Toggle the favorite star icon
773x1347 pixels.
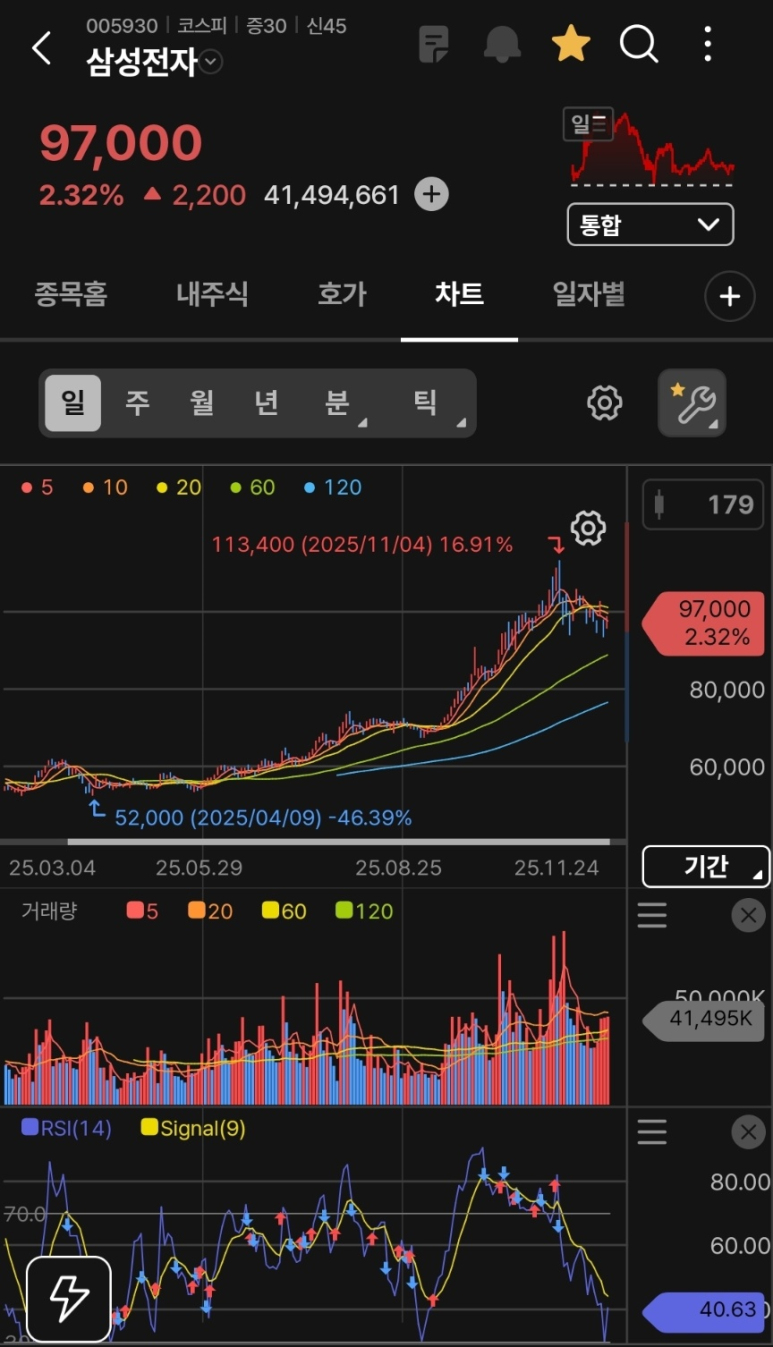(571, 44)
